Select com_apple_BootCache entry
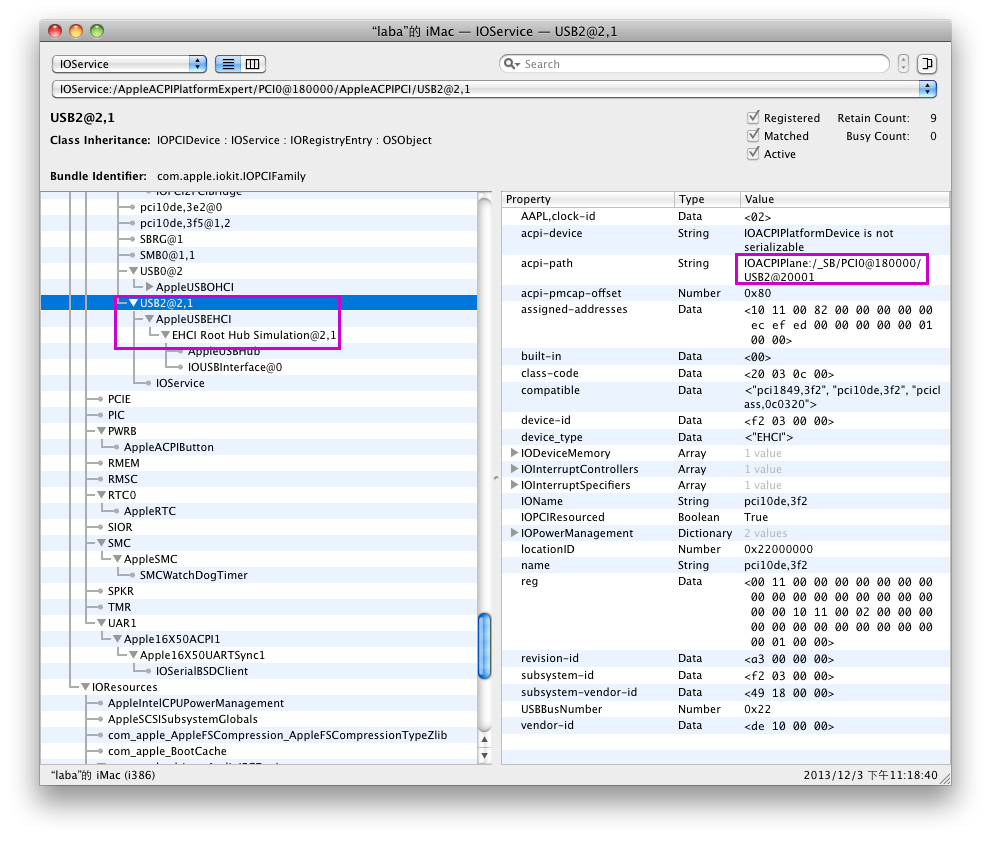The height and width of the screenshot is (845, 991). (x=167, y=751)
